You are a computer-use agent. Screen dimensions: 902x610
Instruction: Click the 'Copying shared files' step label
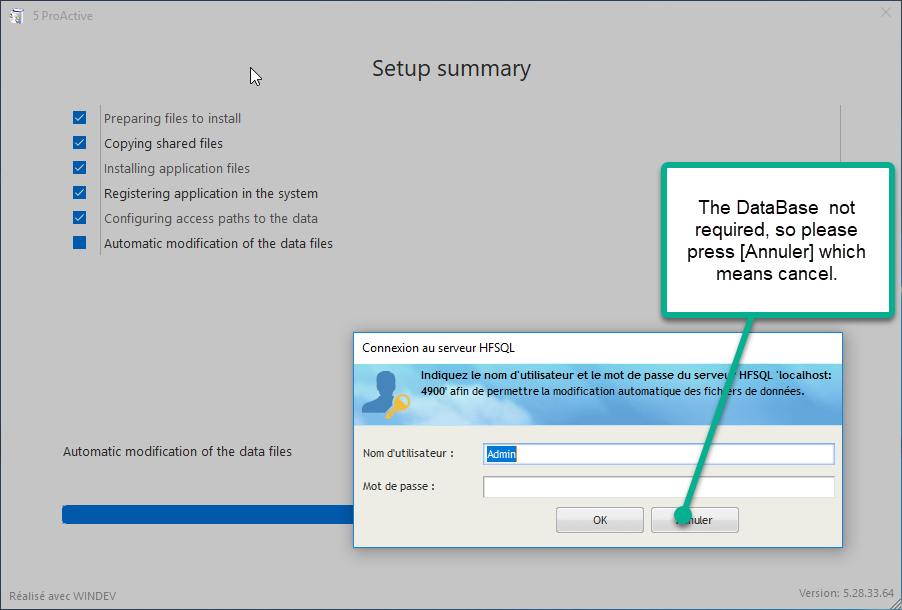[163, 144]
